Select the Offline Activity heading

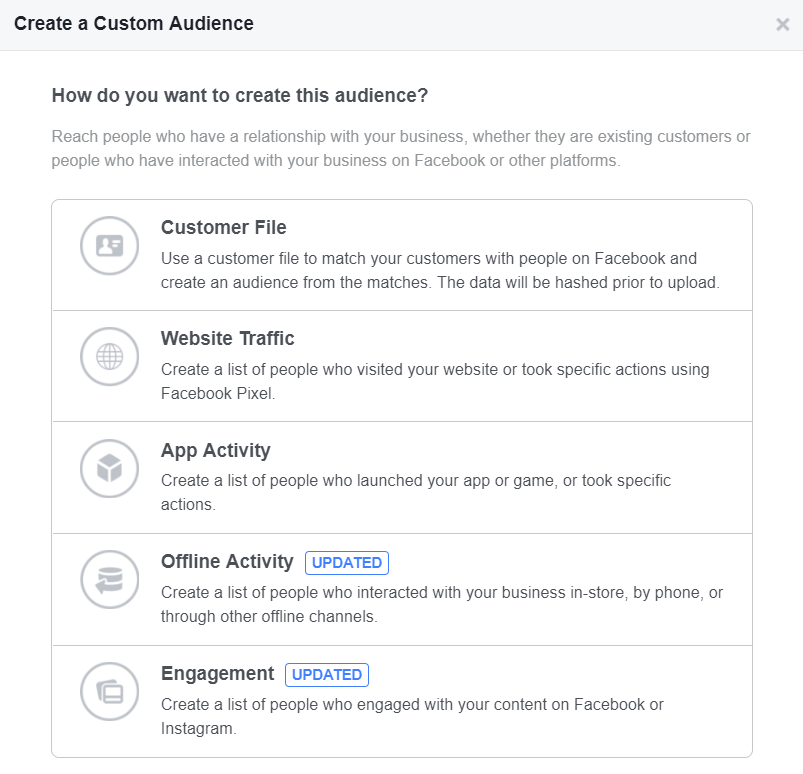tap(227, 561)
